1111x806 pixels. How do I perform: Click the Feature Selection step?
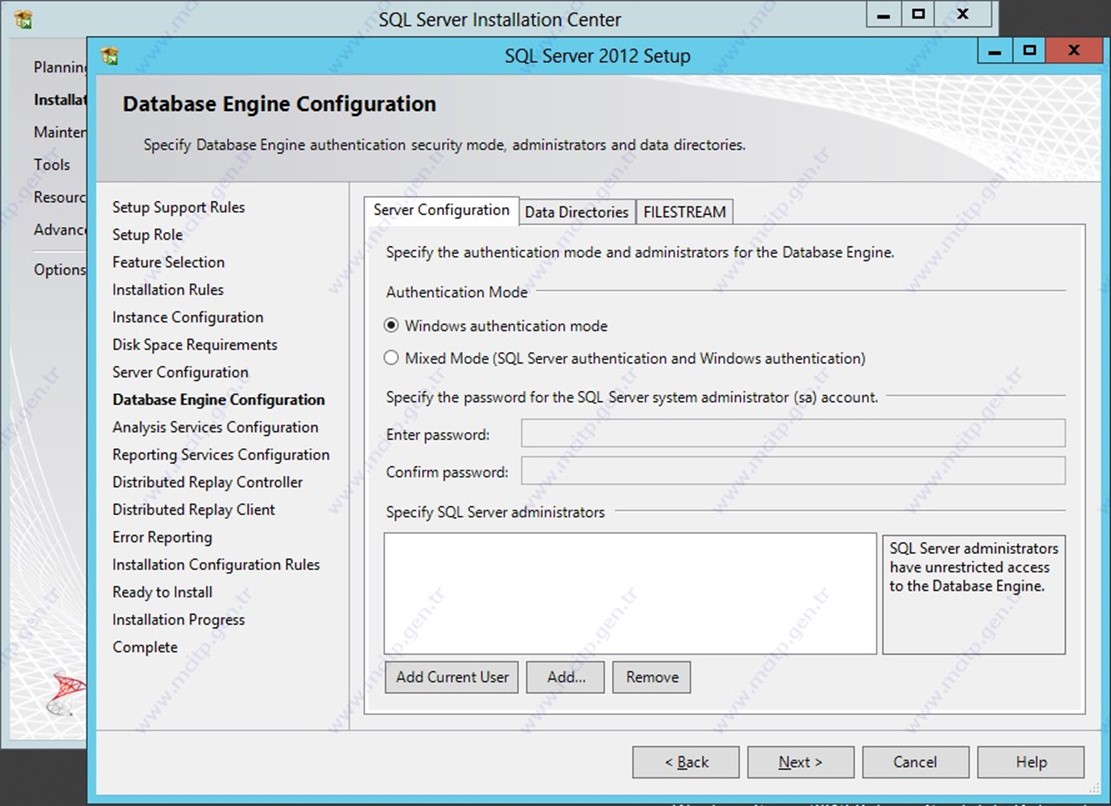pyautogui.click(x=169, y=263)
